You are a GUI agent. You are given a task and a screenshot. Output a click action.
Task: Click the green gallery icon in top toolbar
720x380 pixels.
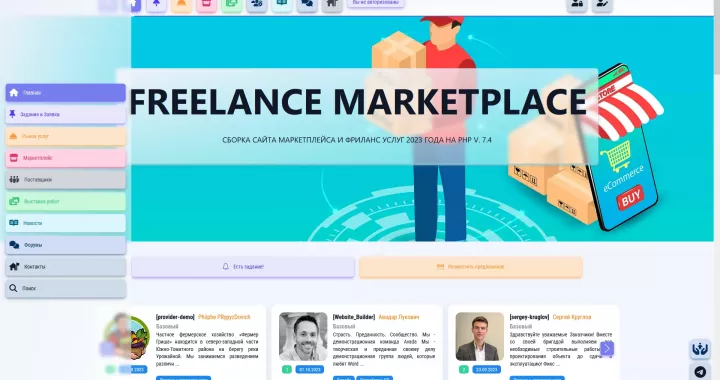click(231, 5)
